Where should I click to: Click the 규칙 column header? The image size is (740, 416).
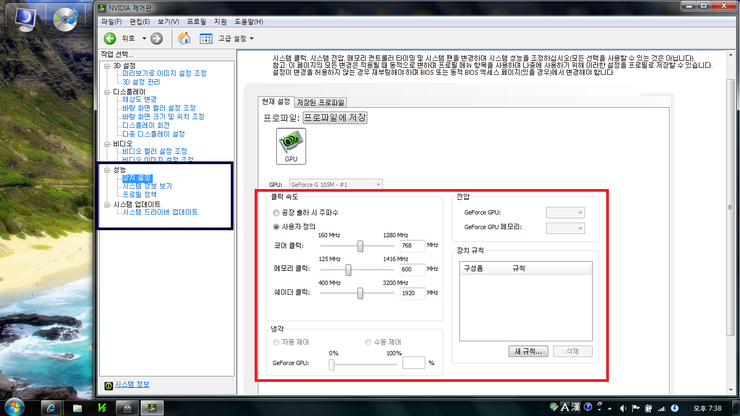click(550, 269)
